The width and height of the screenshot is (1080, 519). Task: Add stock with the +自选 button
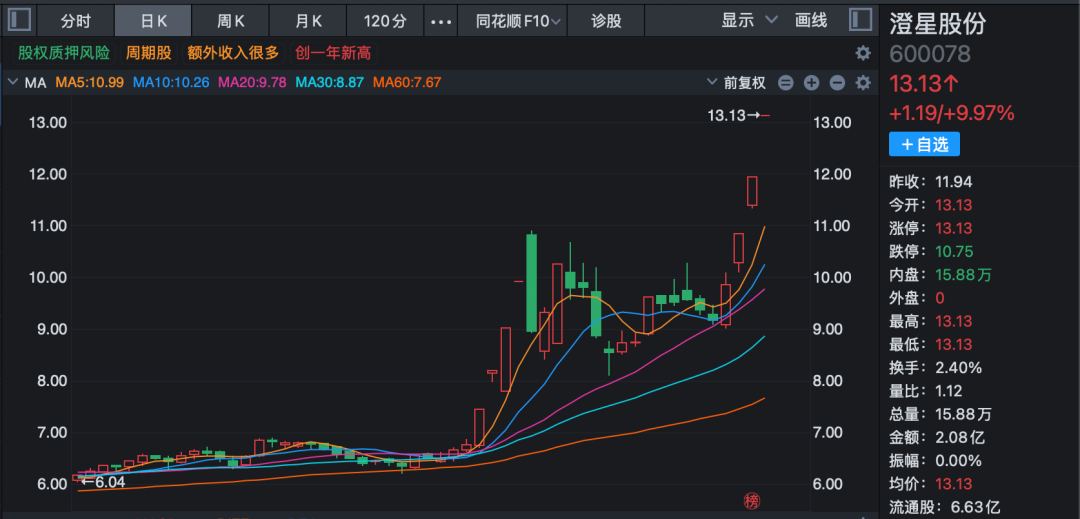coord(924,144)
